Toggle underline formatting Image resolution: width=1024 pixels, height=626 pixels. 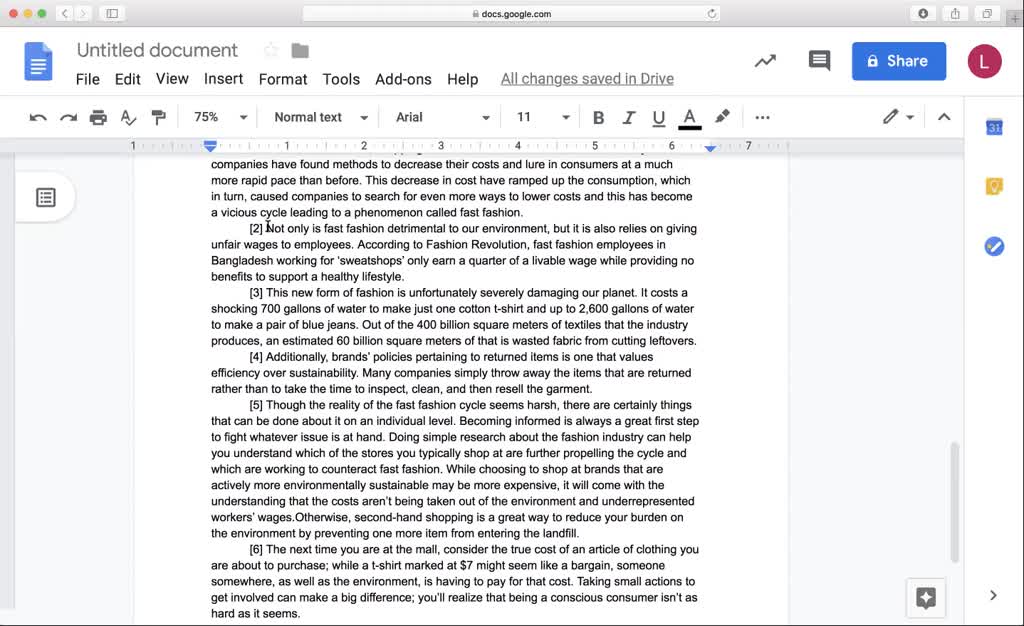point(659,117)
